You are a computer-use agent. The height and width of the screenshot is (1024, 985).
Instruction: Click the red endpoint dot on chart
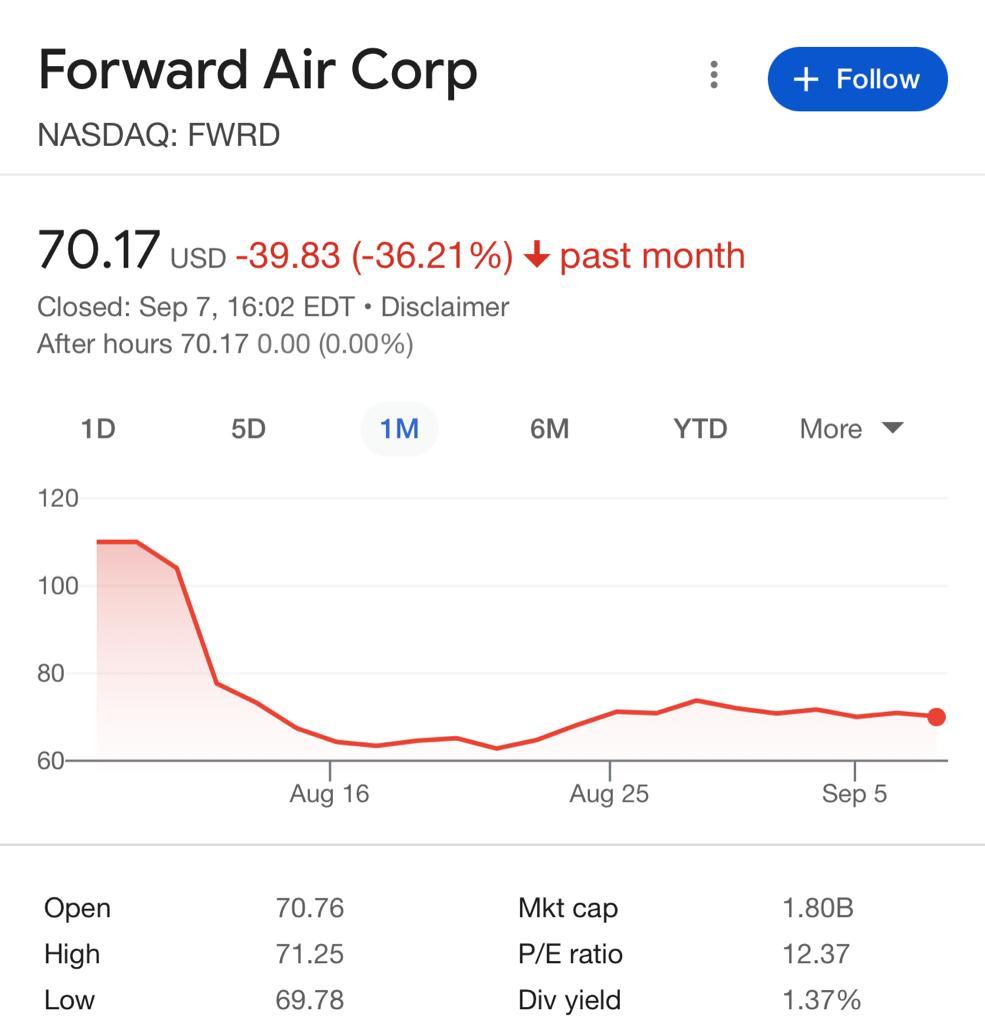coord(936,717)
